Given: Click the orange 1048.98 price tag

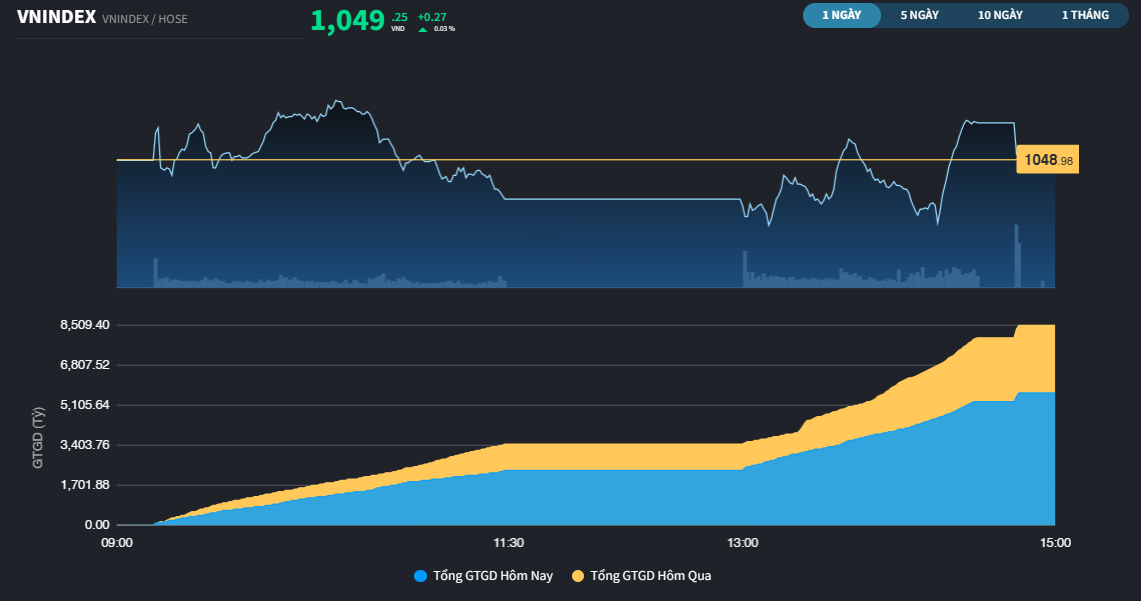Looking at the screenshot, I should (x=1045, y=158).
